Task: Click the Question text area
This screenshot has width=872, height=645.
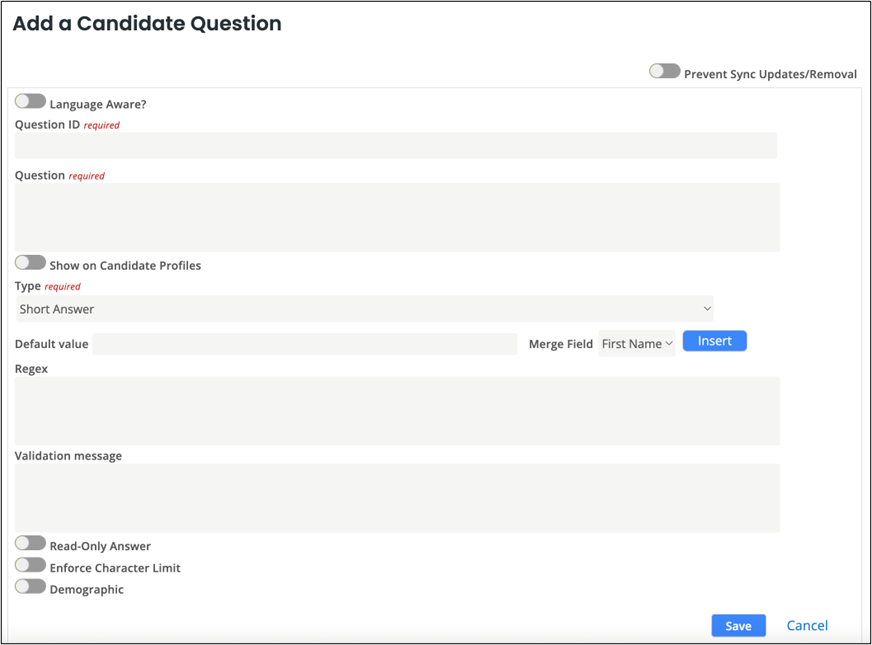Action: pyautogui.click(x=396, y=215)
